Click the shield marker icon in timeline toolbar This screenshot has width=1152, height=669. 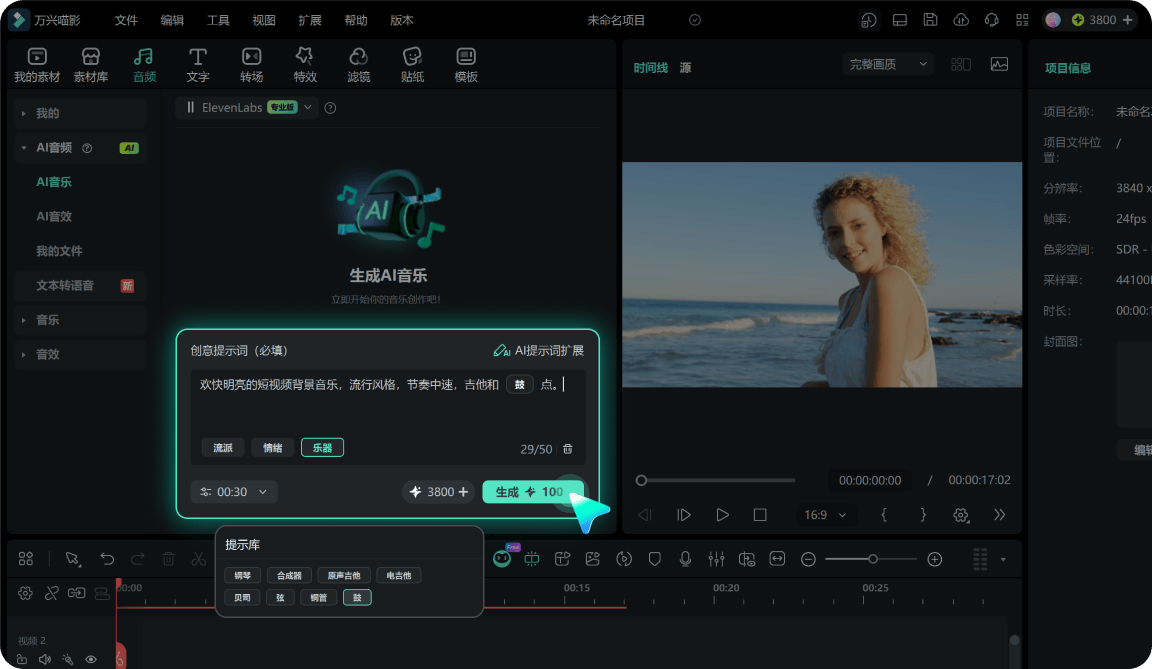click(x=655, y=559)
